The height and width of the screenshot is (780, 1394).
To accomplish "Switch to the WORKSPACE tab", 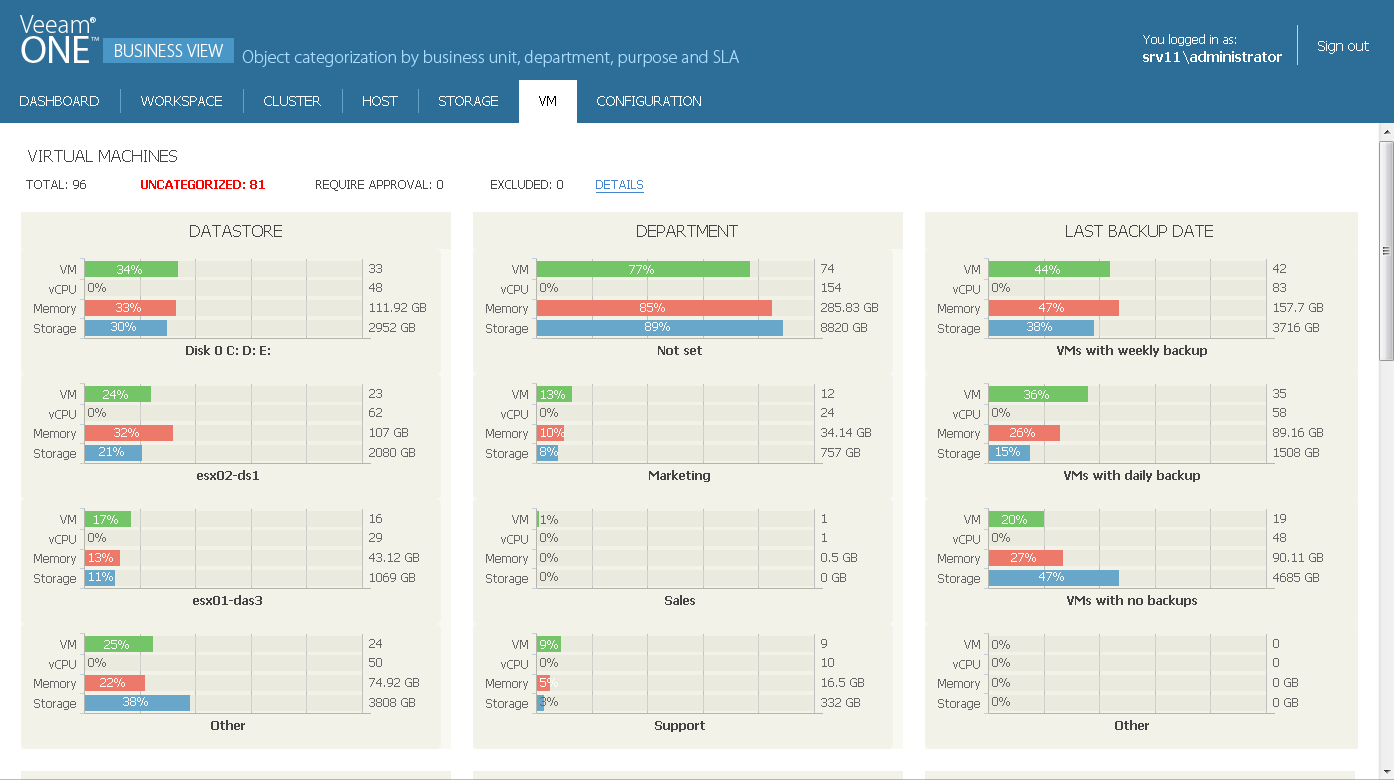I will tap(181, 101).
